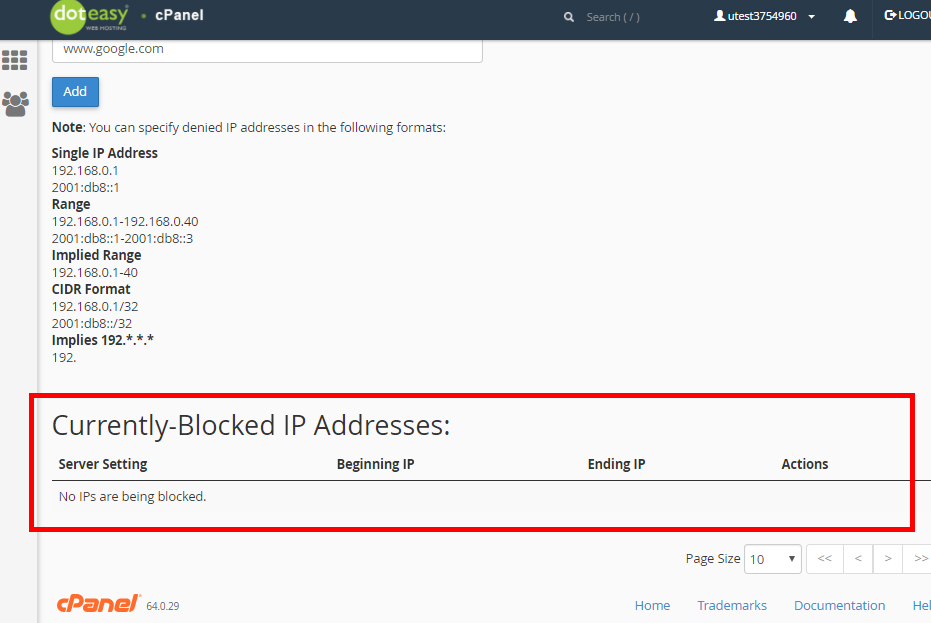This screenshot has height=623, width=931.
Task: Focus the IP address field containing www.google.com
Action: coord(267,50)
